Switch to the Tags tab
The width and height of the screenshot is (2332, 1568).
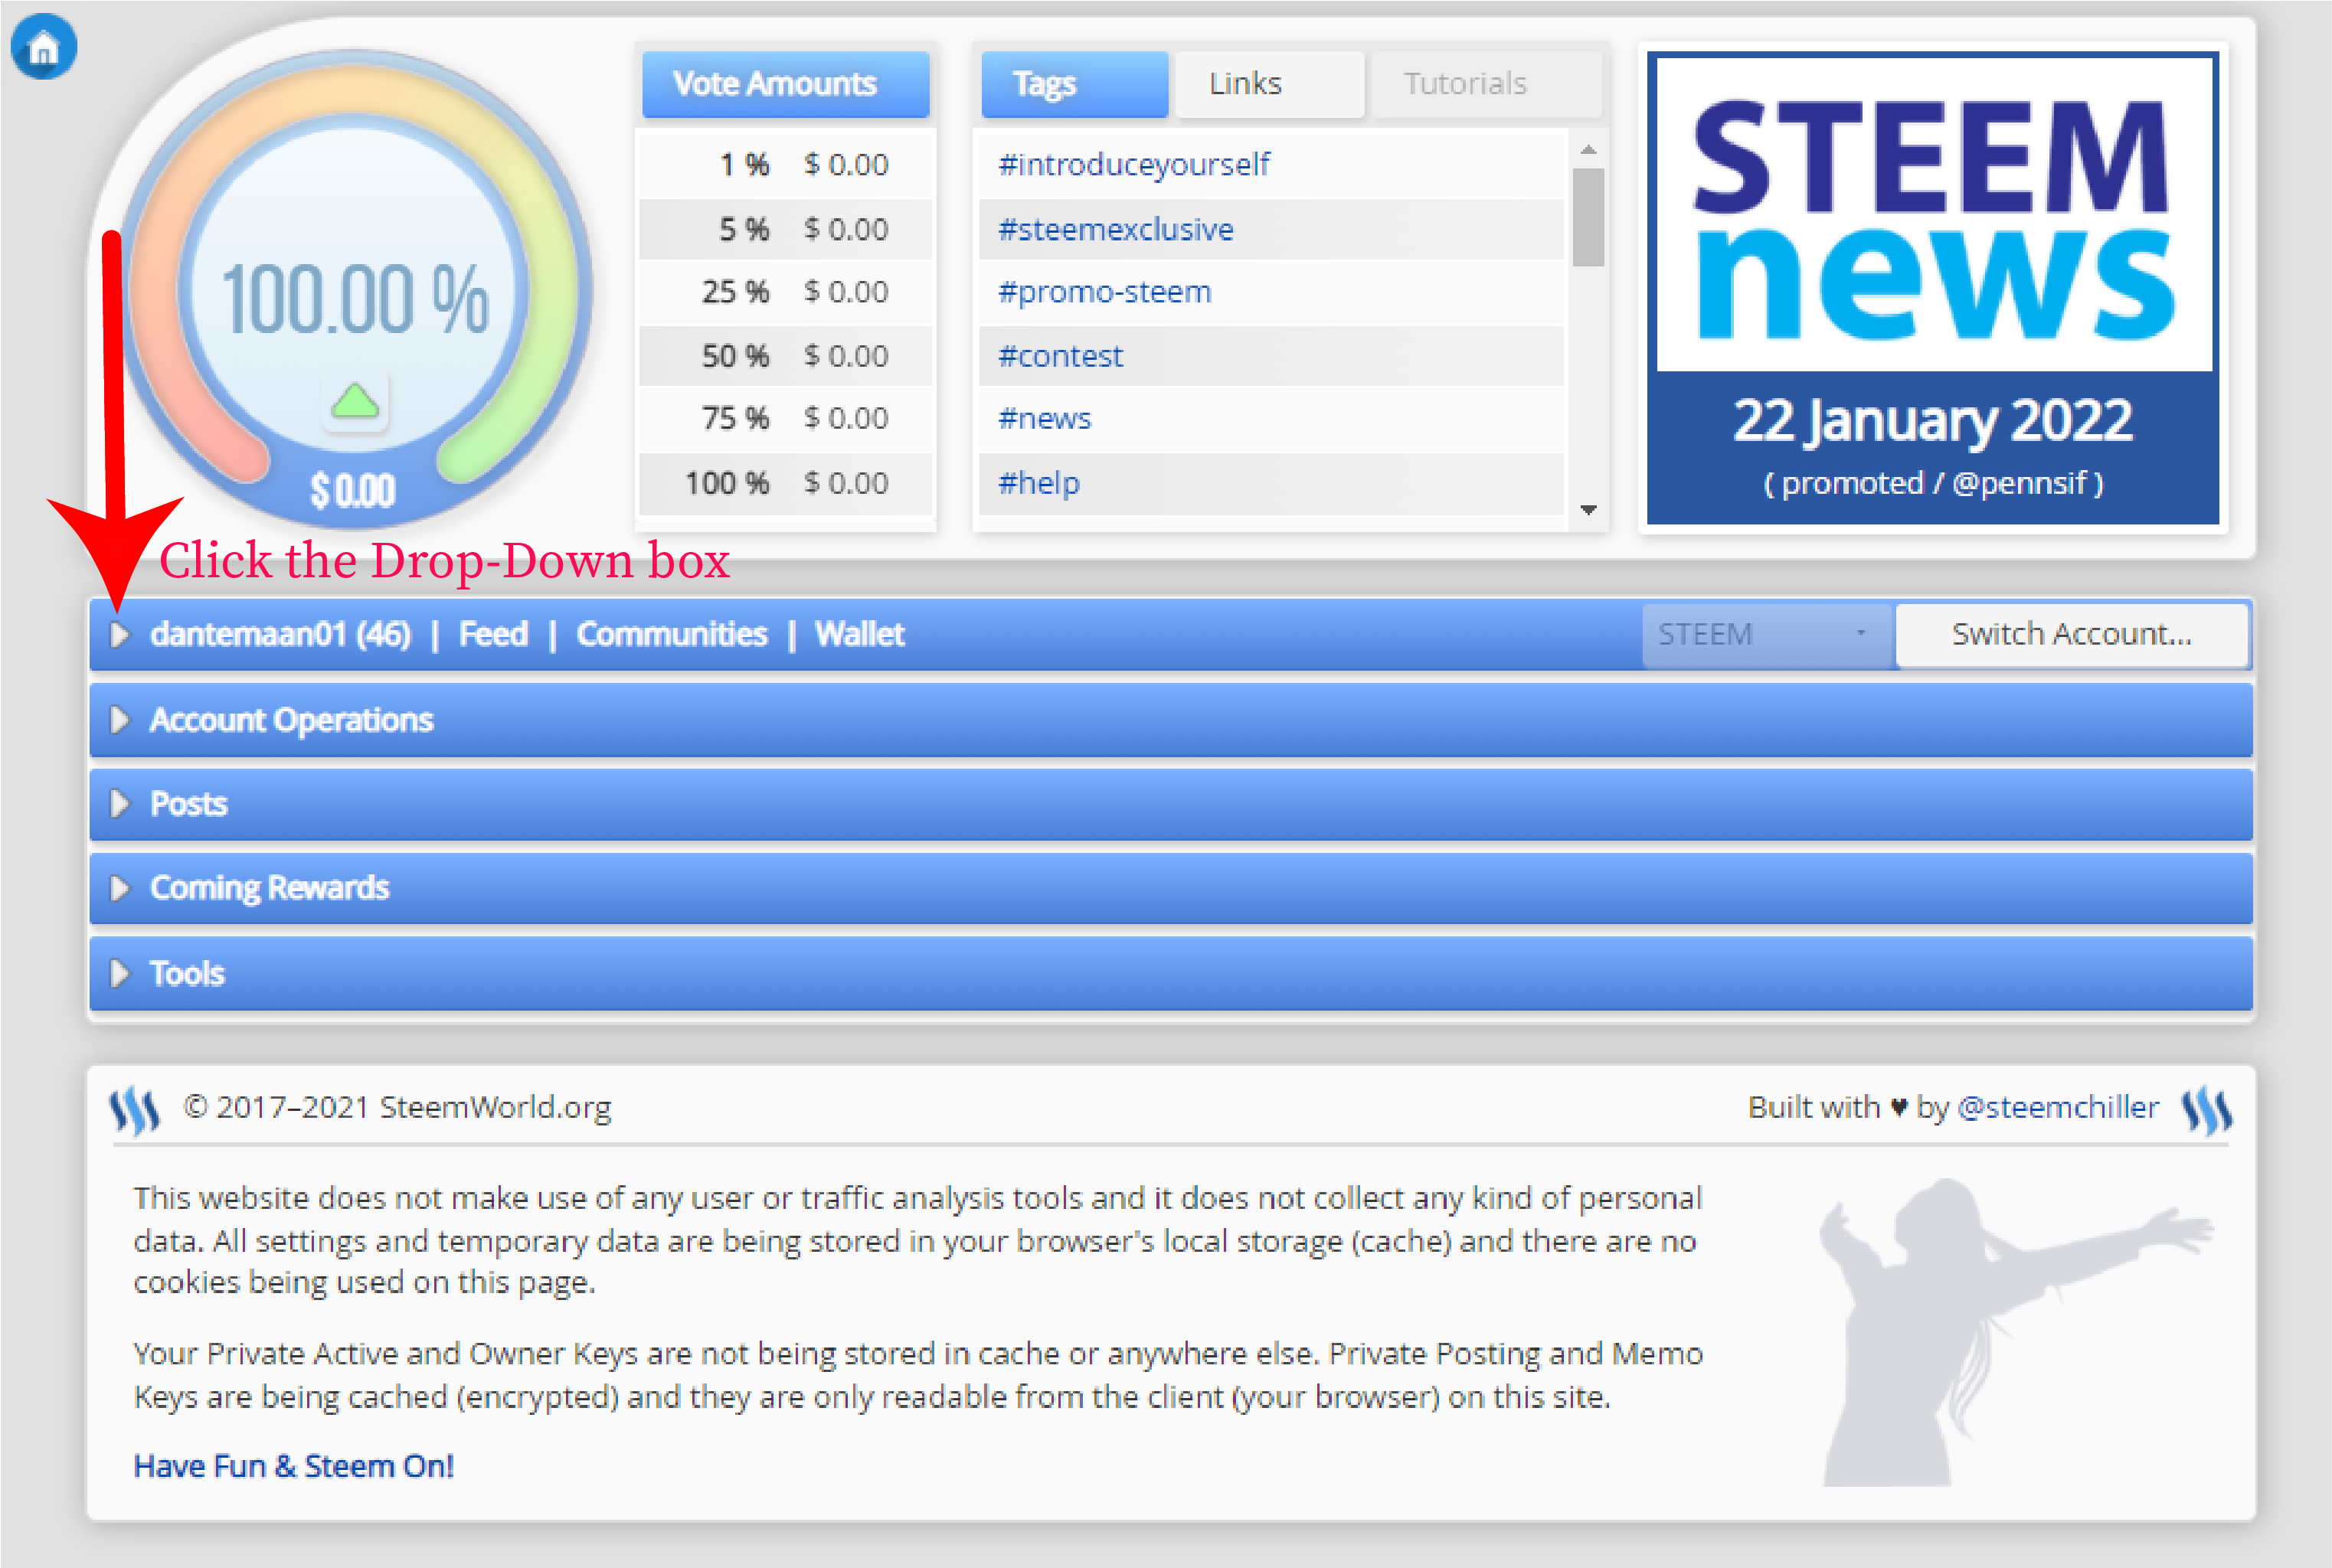[1074, 84]
